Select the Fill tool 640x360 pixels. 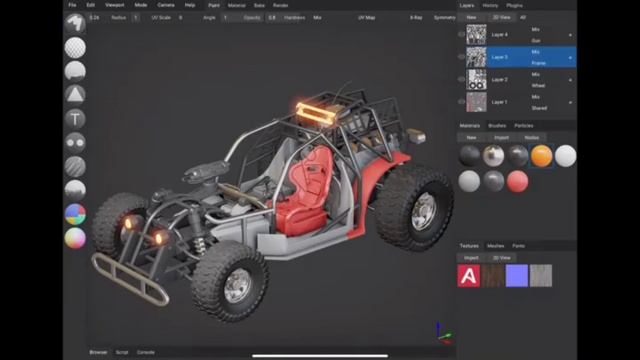[75, 71]
